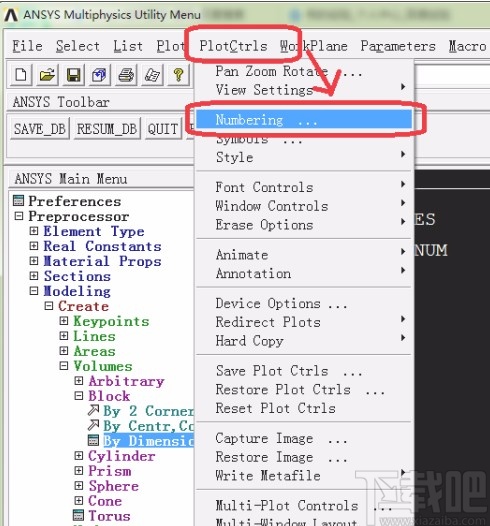Select Capture Image menu entry
490x526 pixels.
pos(304,438)
